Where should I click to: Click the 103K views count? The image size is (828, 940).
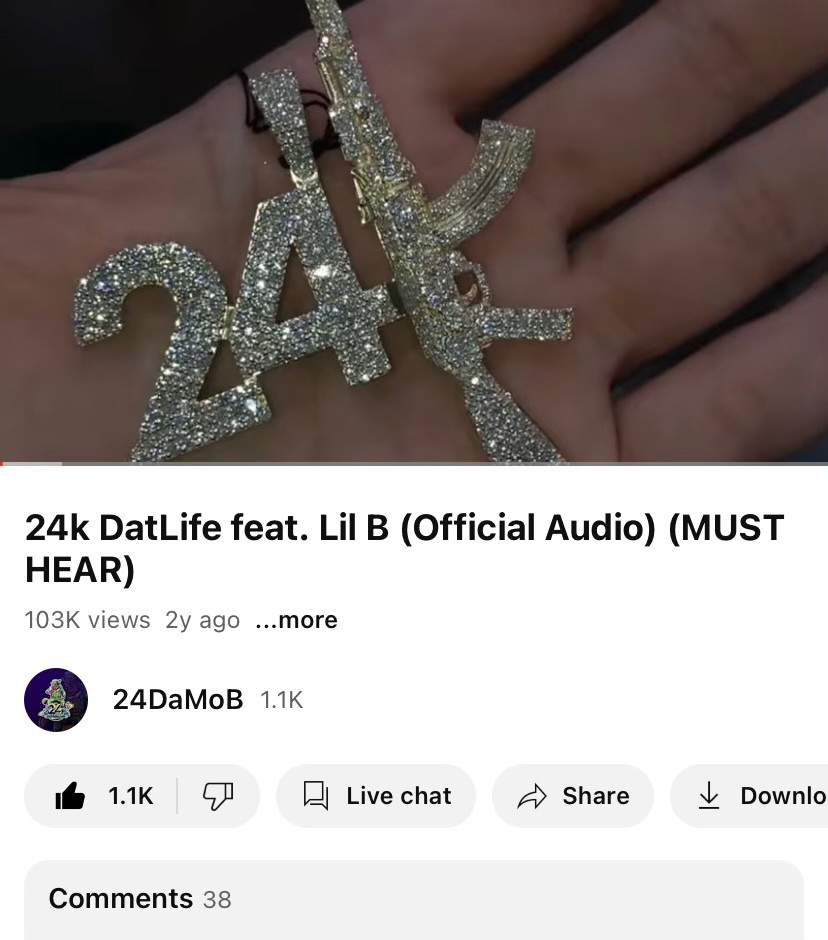88,620
